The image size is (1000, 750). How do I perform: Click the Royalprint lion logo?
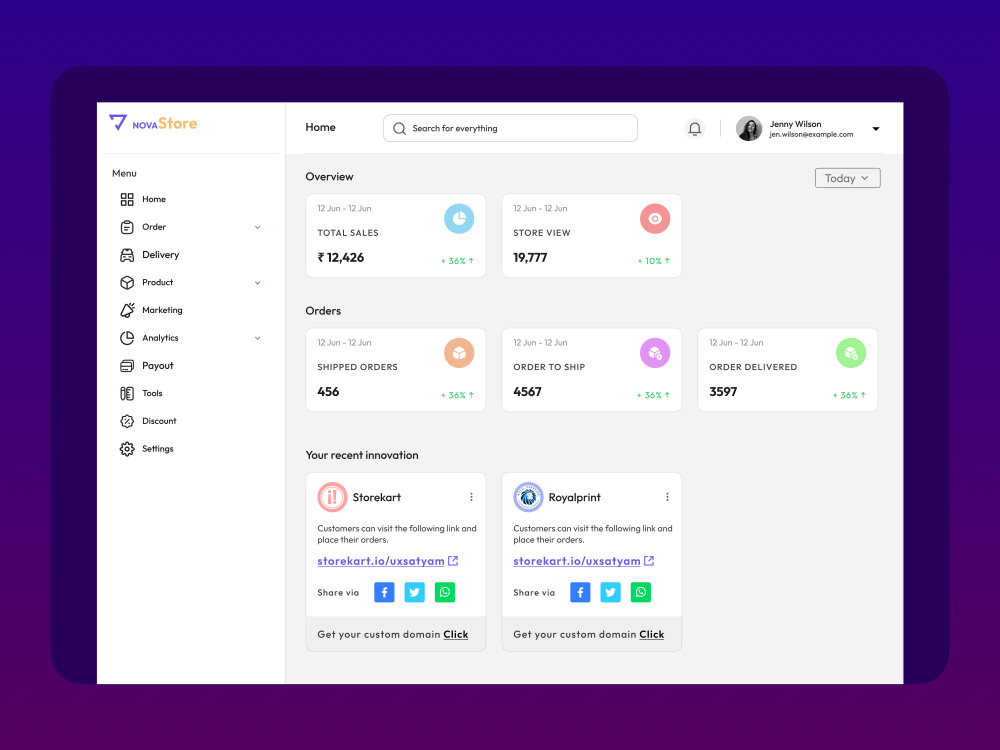point(528,497)
